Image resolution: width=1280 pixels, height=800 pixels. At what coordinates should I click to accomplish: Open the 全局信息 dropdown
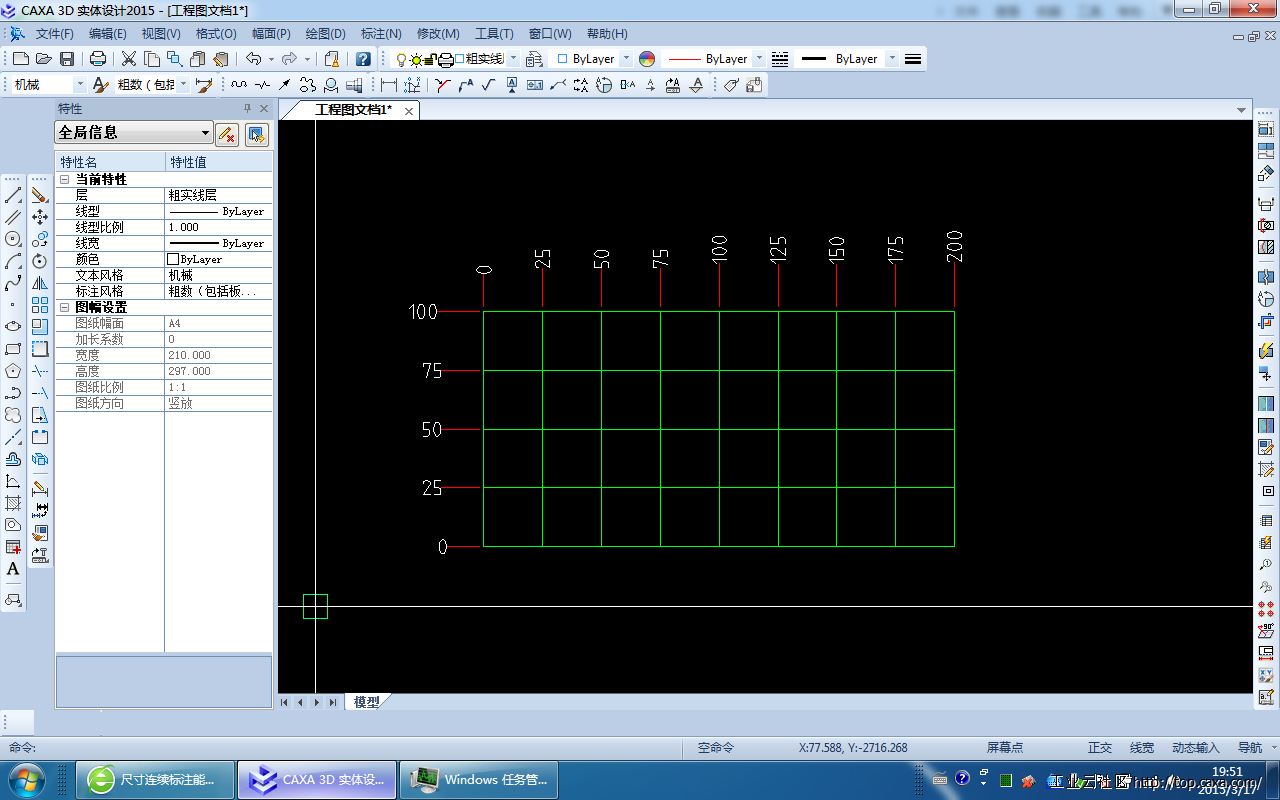tap(205, 133)
